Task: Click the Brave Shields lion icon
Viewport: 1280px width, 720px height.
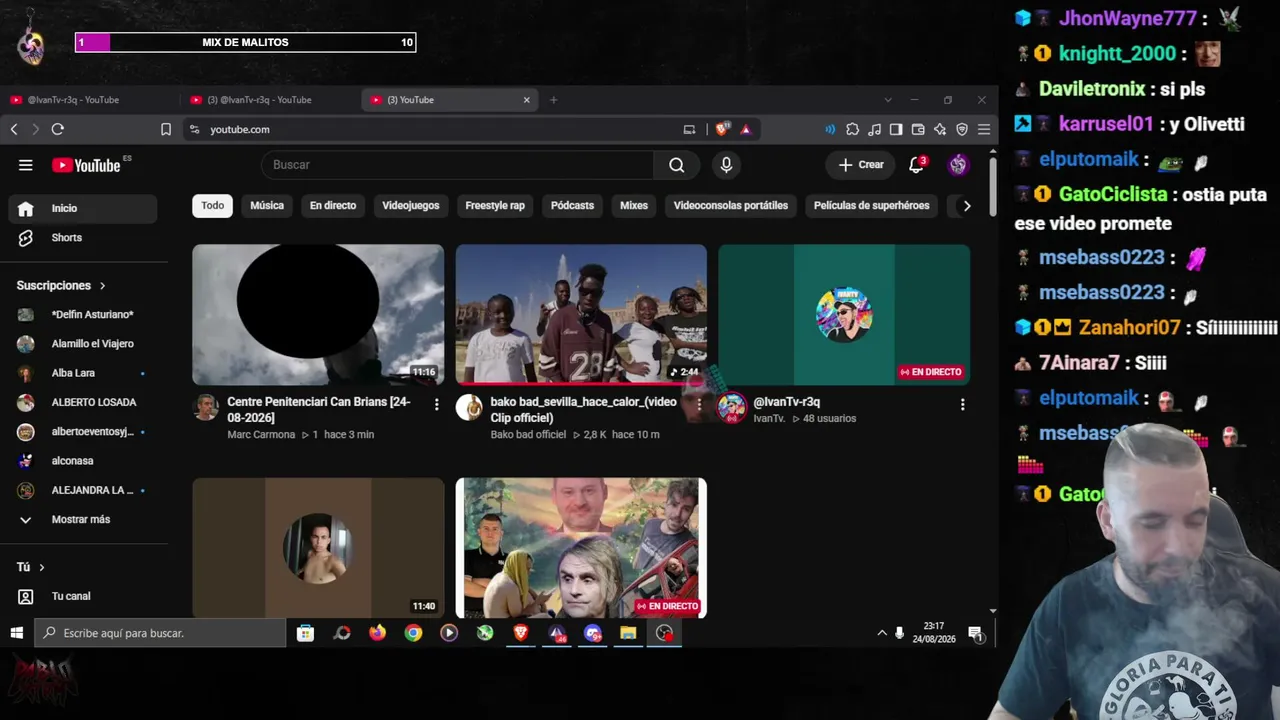Action: (x=722, y=129)
